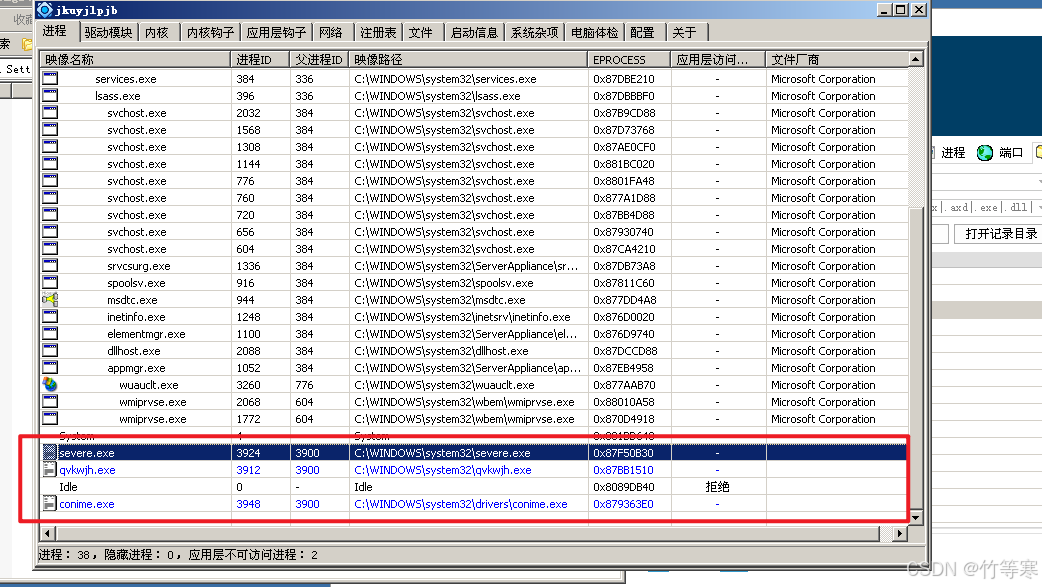
Task: Click the globe icon beside 端口
Action: point(985,152)
